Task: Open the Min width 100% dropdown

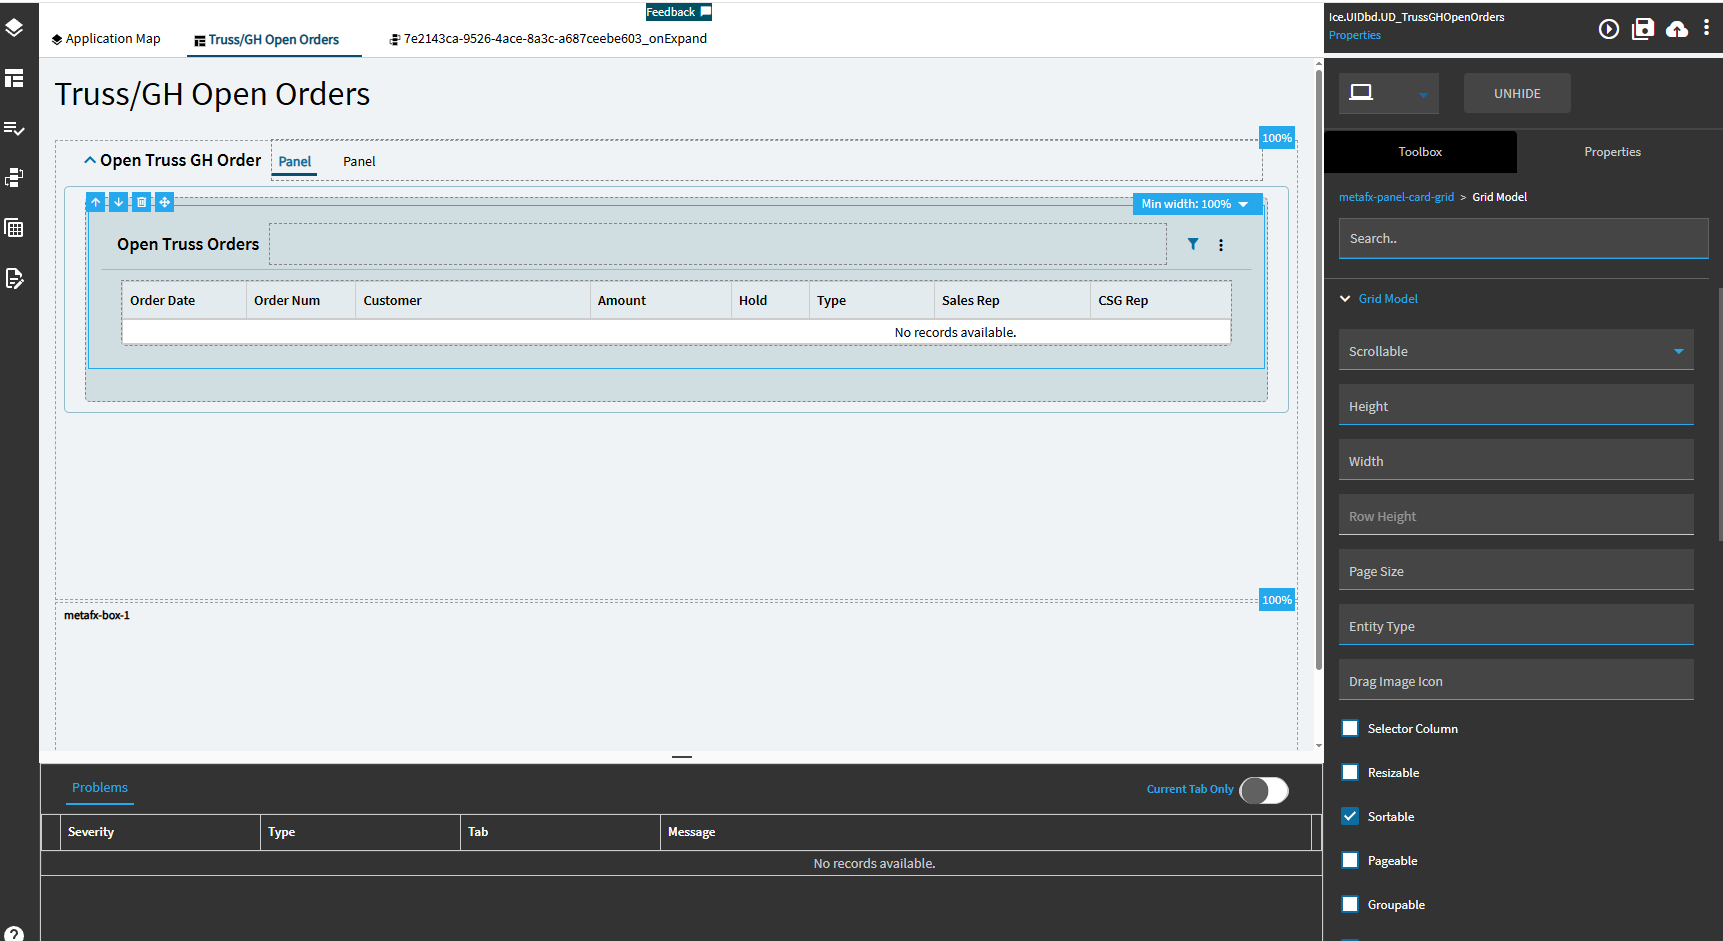Action: 1197,204
